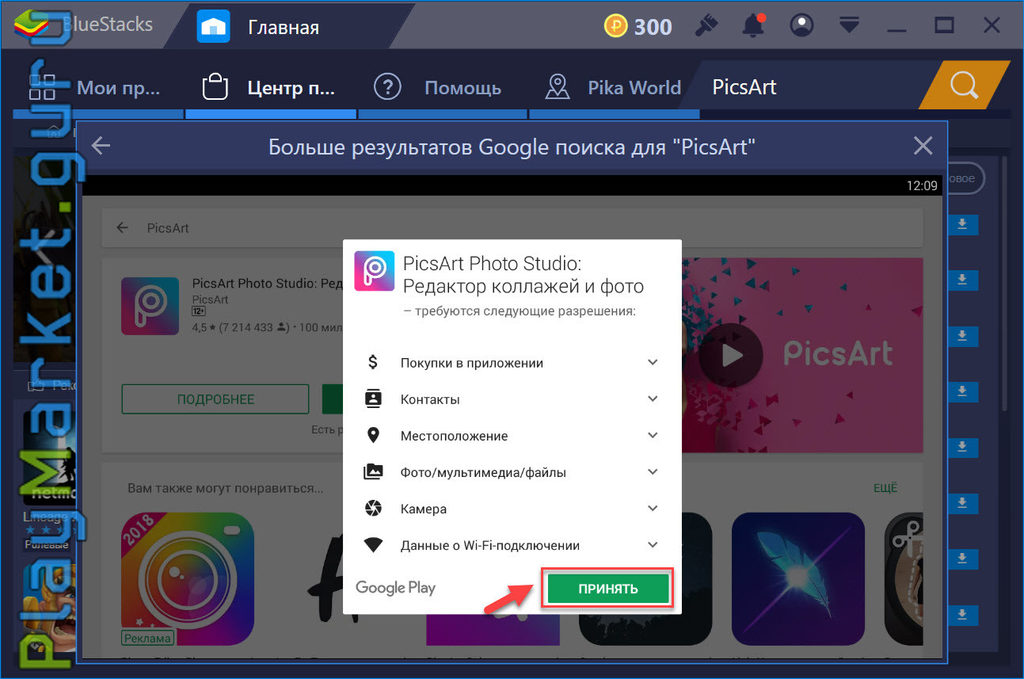Screen dimensions: 1024x679
Task: Click the contacts permission icon
Action: click(x=373, y=398)
